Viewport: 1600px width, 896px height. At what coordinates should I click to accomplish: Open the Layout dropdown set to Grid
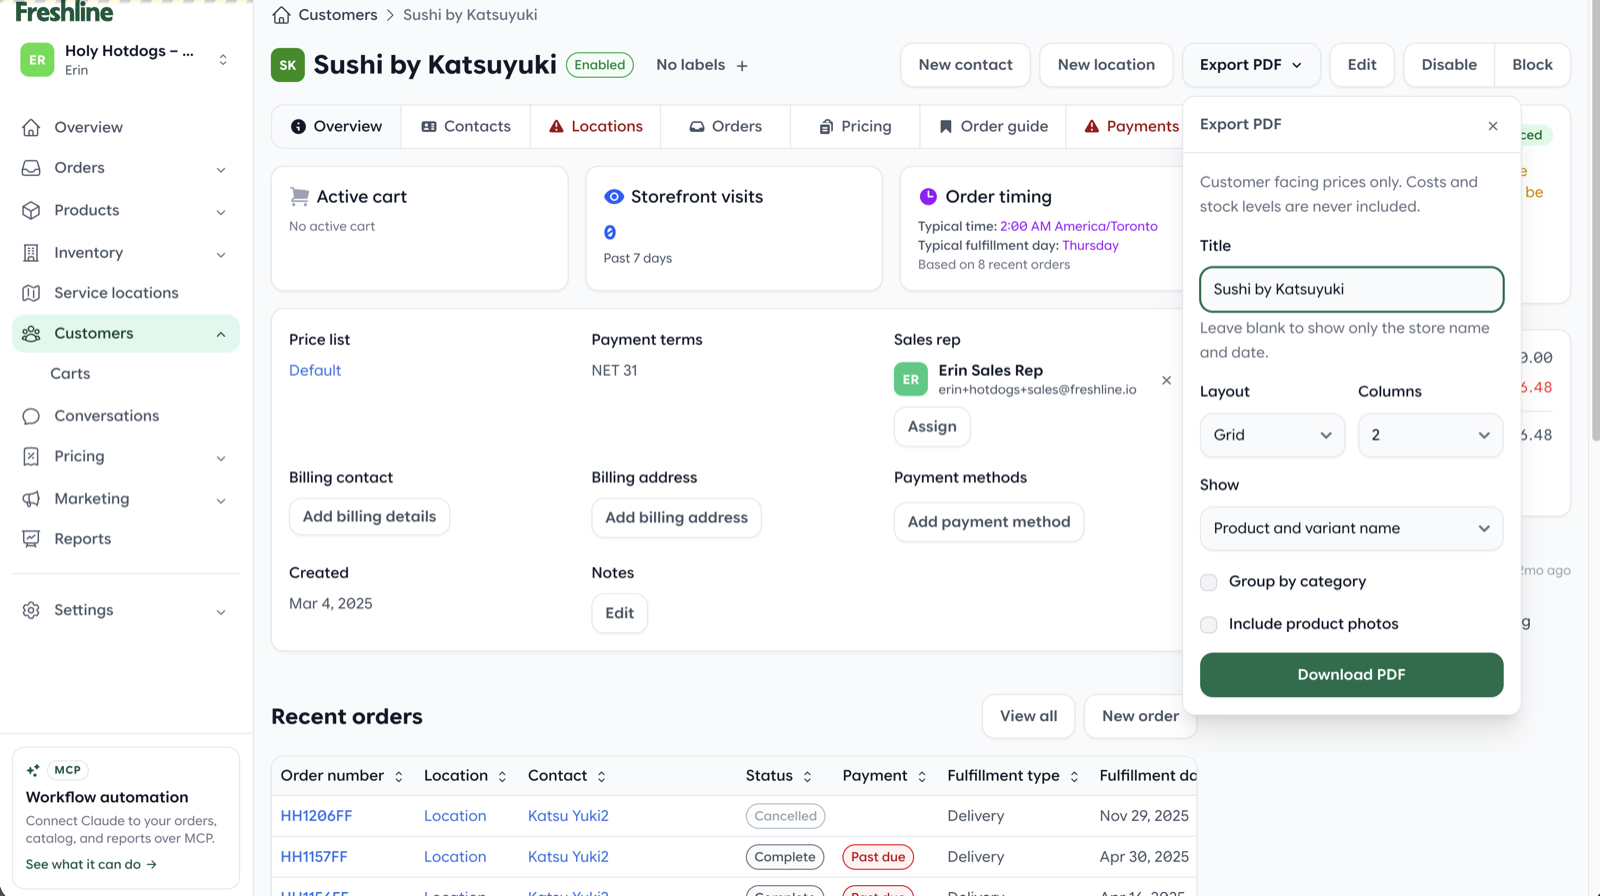coord(1272,435)
